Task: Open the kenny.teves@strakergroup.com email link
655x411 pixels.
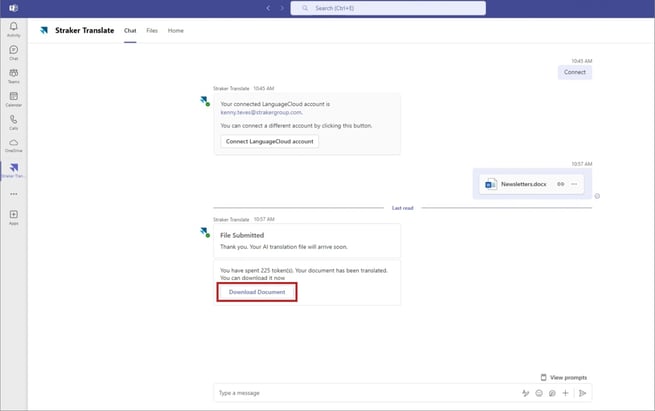Action: tap(261, 112)
